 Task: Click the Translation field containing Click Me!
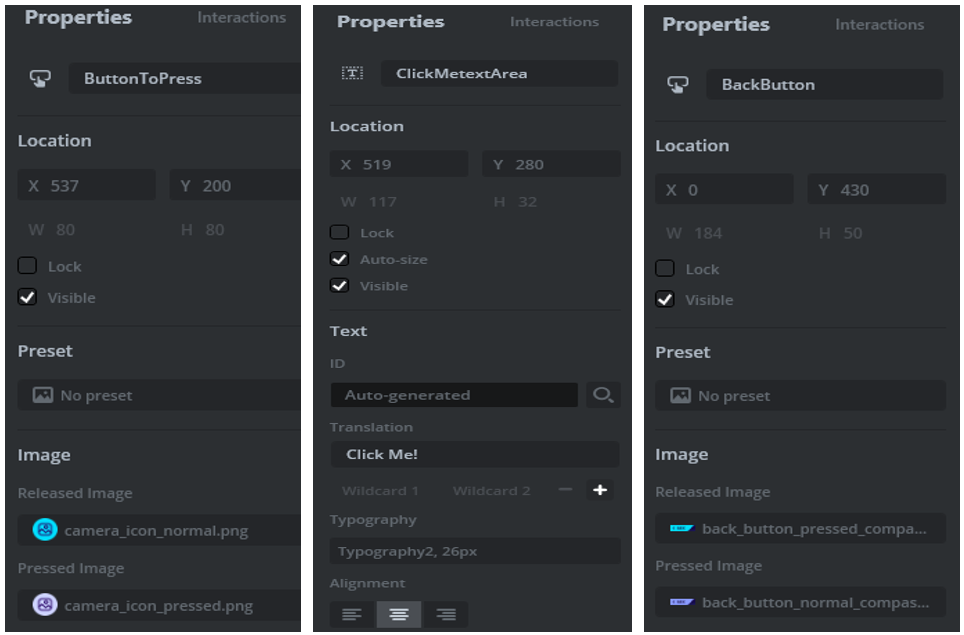tap(474, 454)
